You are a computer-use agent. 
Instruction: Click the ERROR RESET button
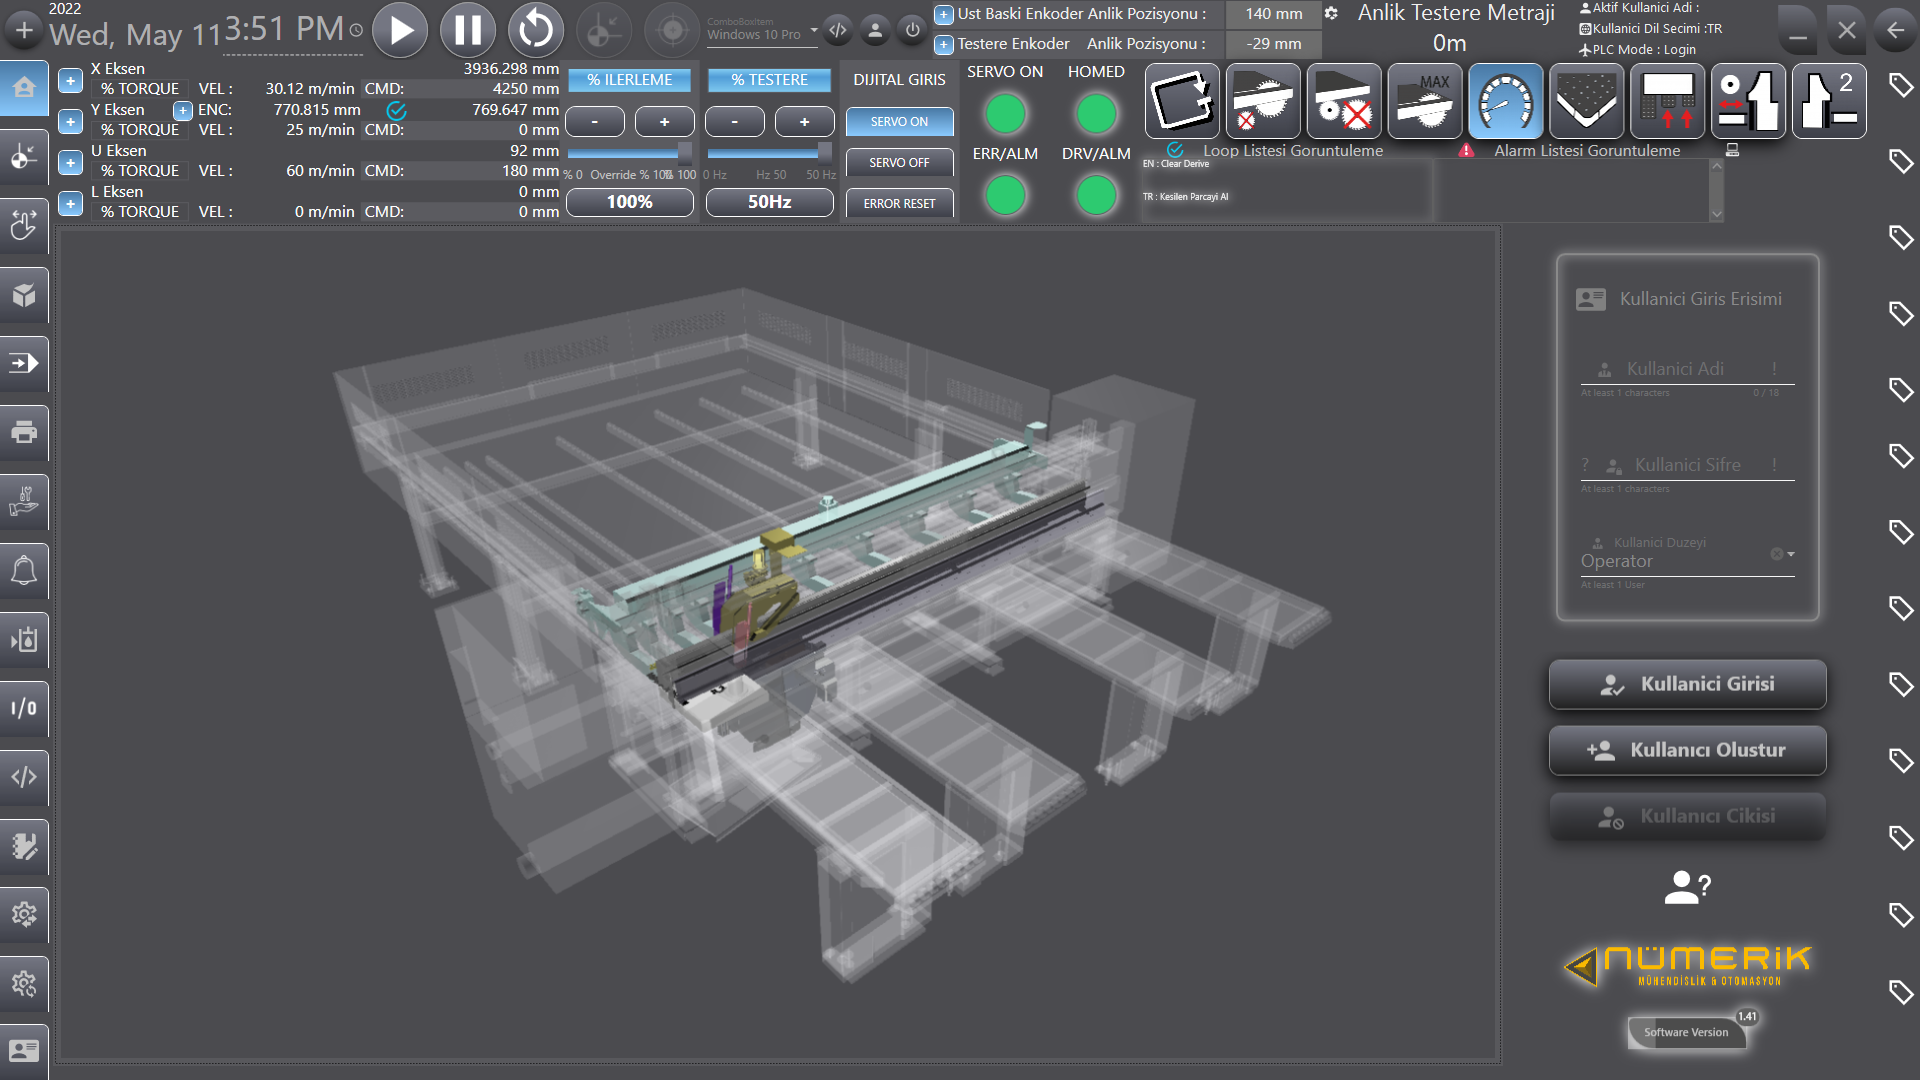pyautogui.click(x=899, y=203)
